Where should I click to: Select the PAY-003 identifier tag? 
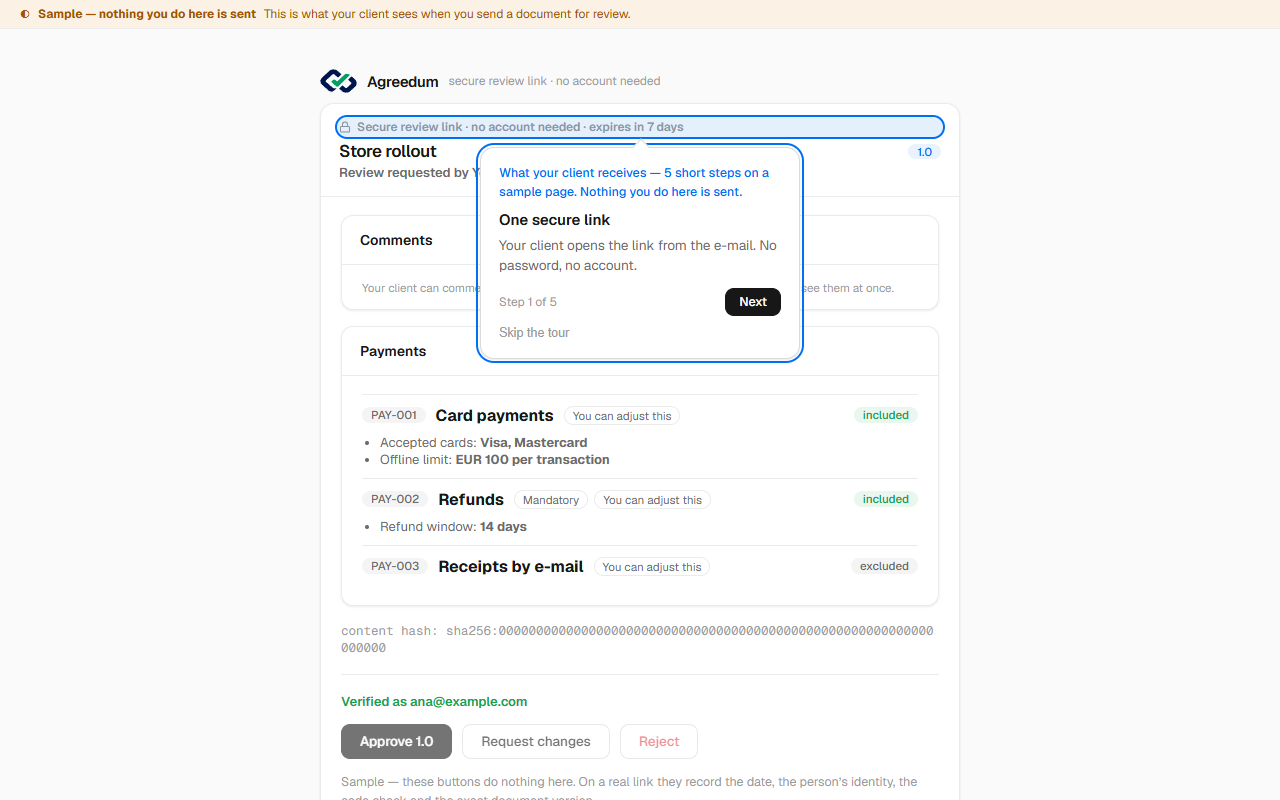coord(395,566)
